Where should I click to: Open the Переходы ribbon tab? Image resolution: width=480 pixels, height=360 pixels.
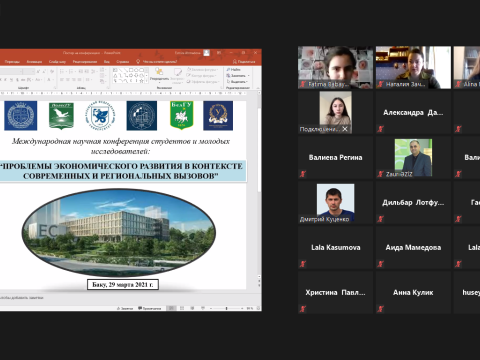point(12,62)
